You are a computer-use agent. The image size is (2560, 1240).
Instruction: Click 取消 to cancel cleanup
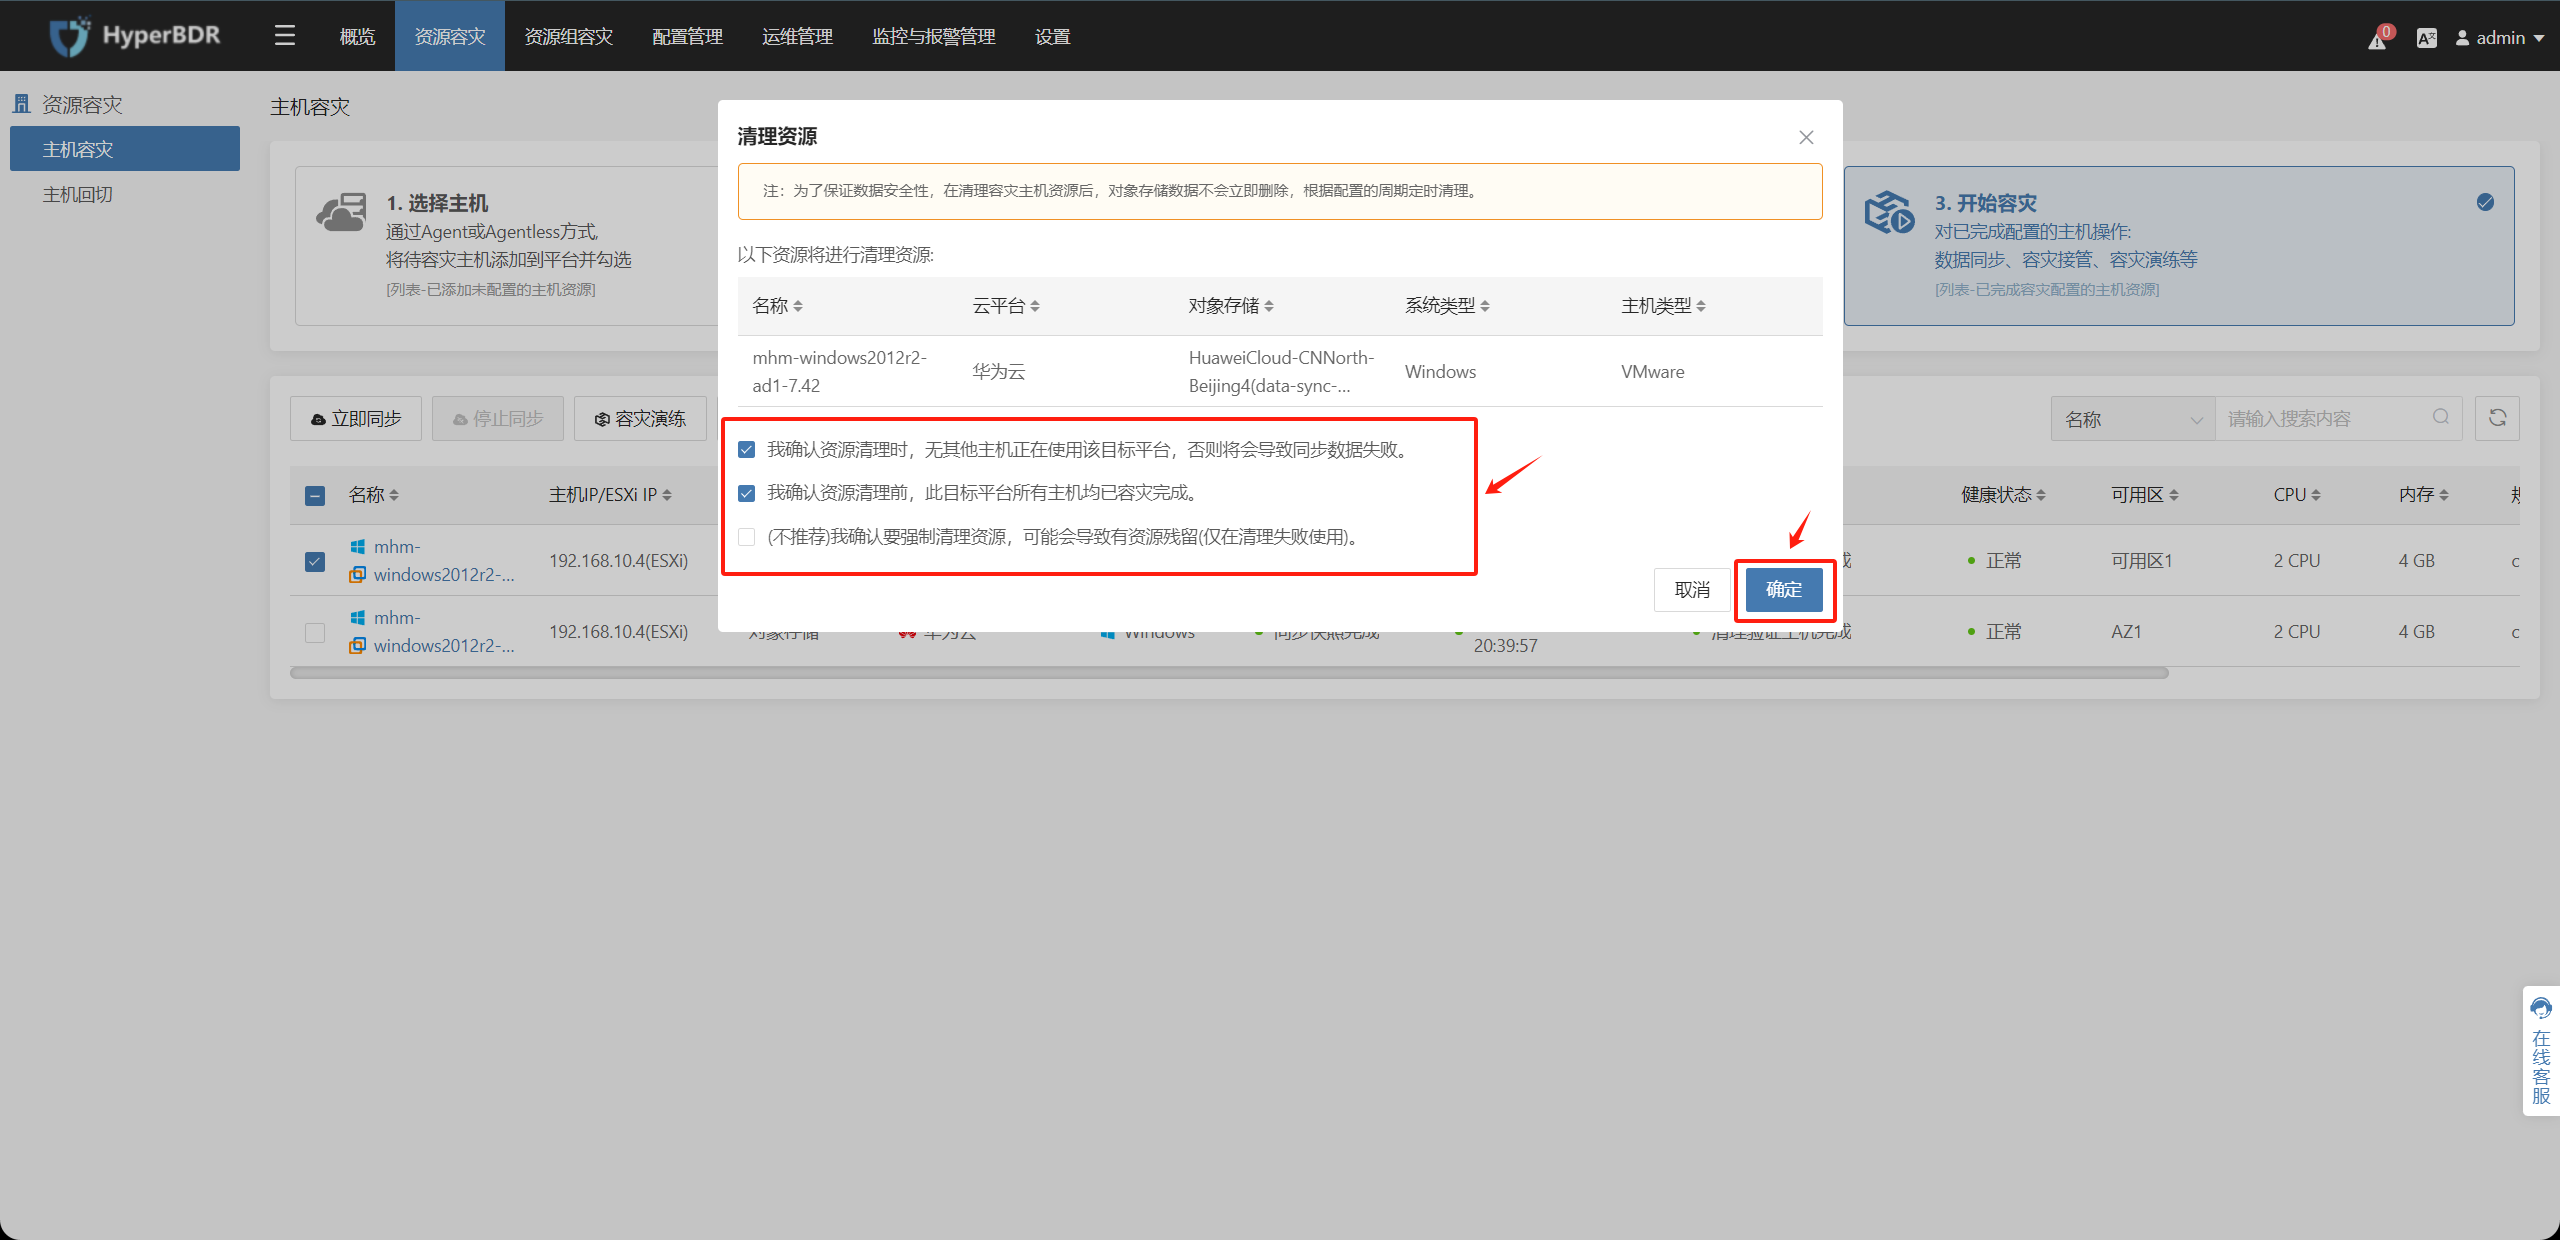coord(1692,589)
